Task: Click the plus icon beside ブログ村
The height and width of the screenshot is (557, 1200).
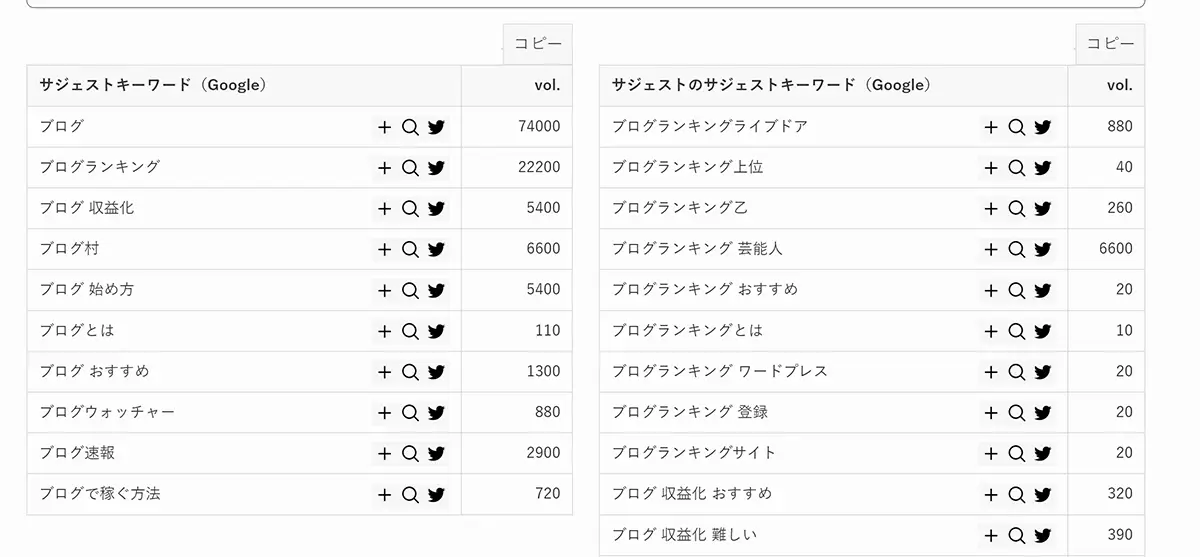Action: pos(384,250)
